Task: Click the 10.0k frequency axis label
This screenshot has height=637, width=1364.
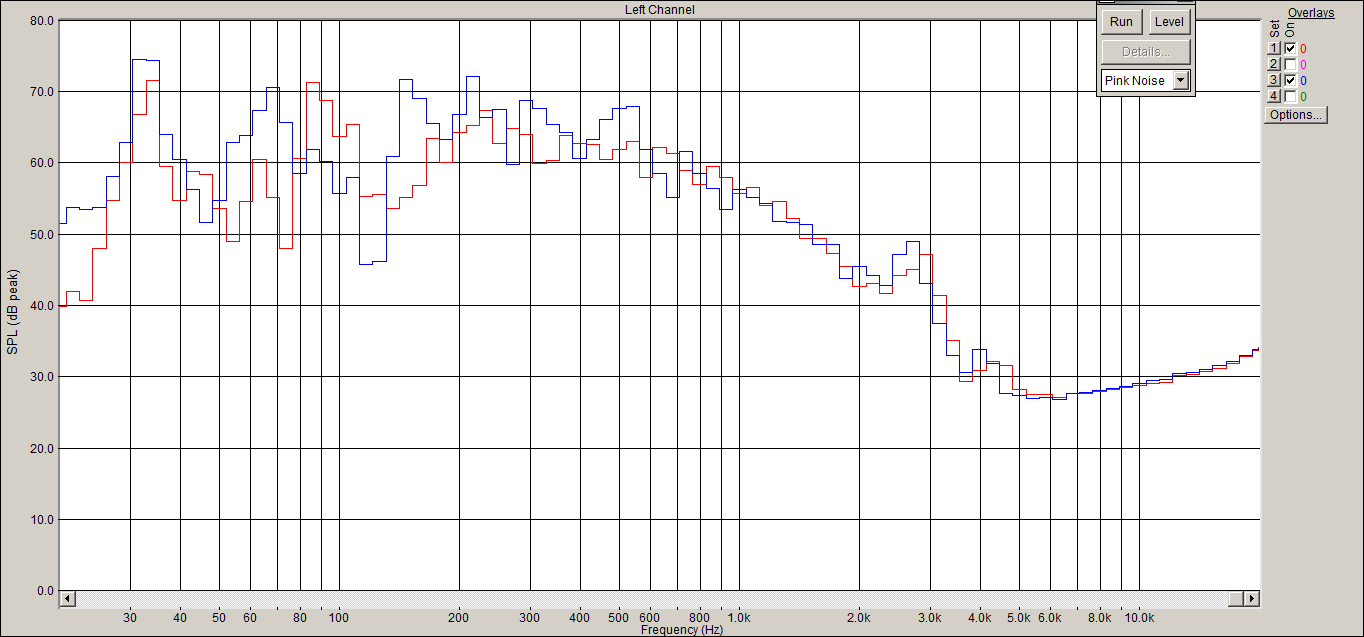Action: [x=1141, y=617]
